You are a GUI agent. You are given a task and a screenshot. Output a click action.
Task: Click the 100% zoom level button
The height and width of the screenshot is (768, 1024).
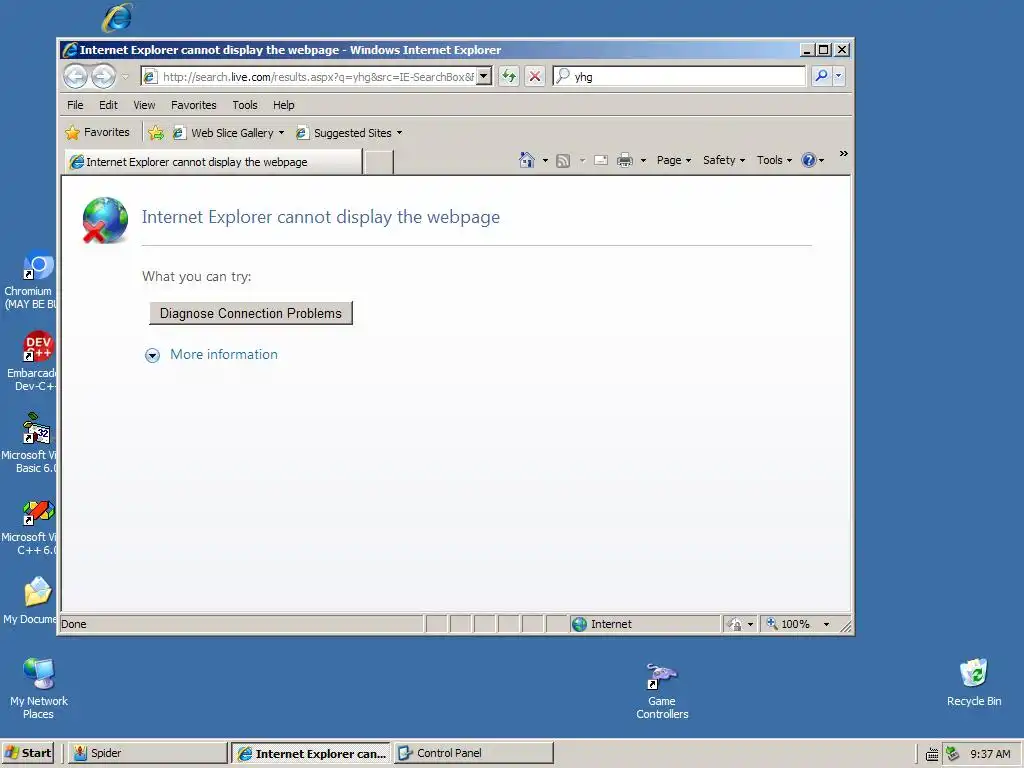coord(788,624)
